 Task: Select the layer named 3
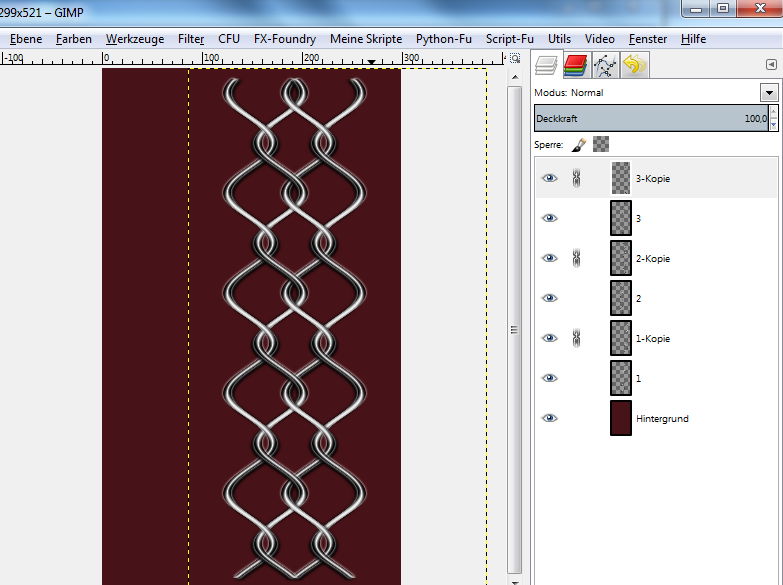638,219
